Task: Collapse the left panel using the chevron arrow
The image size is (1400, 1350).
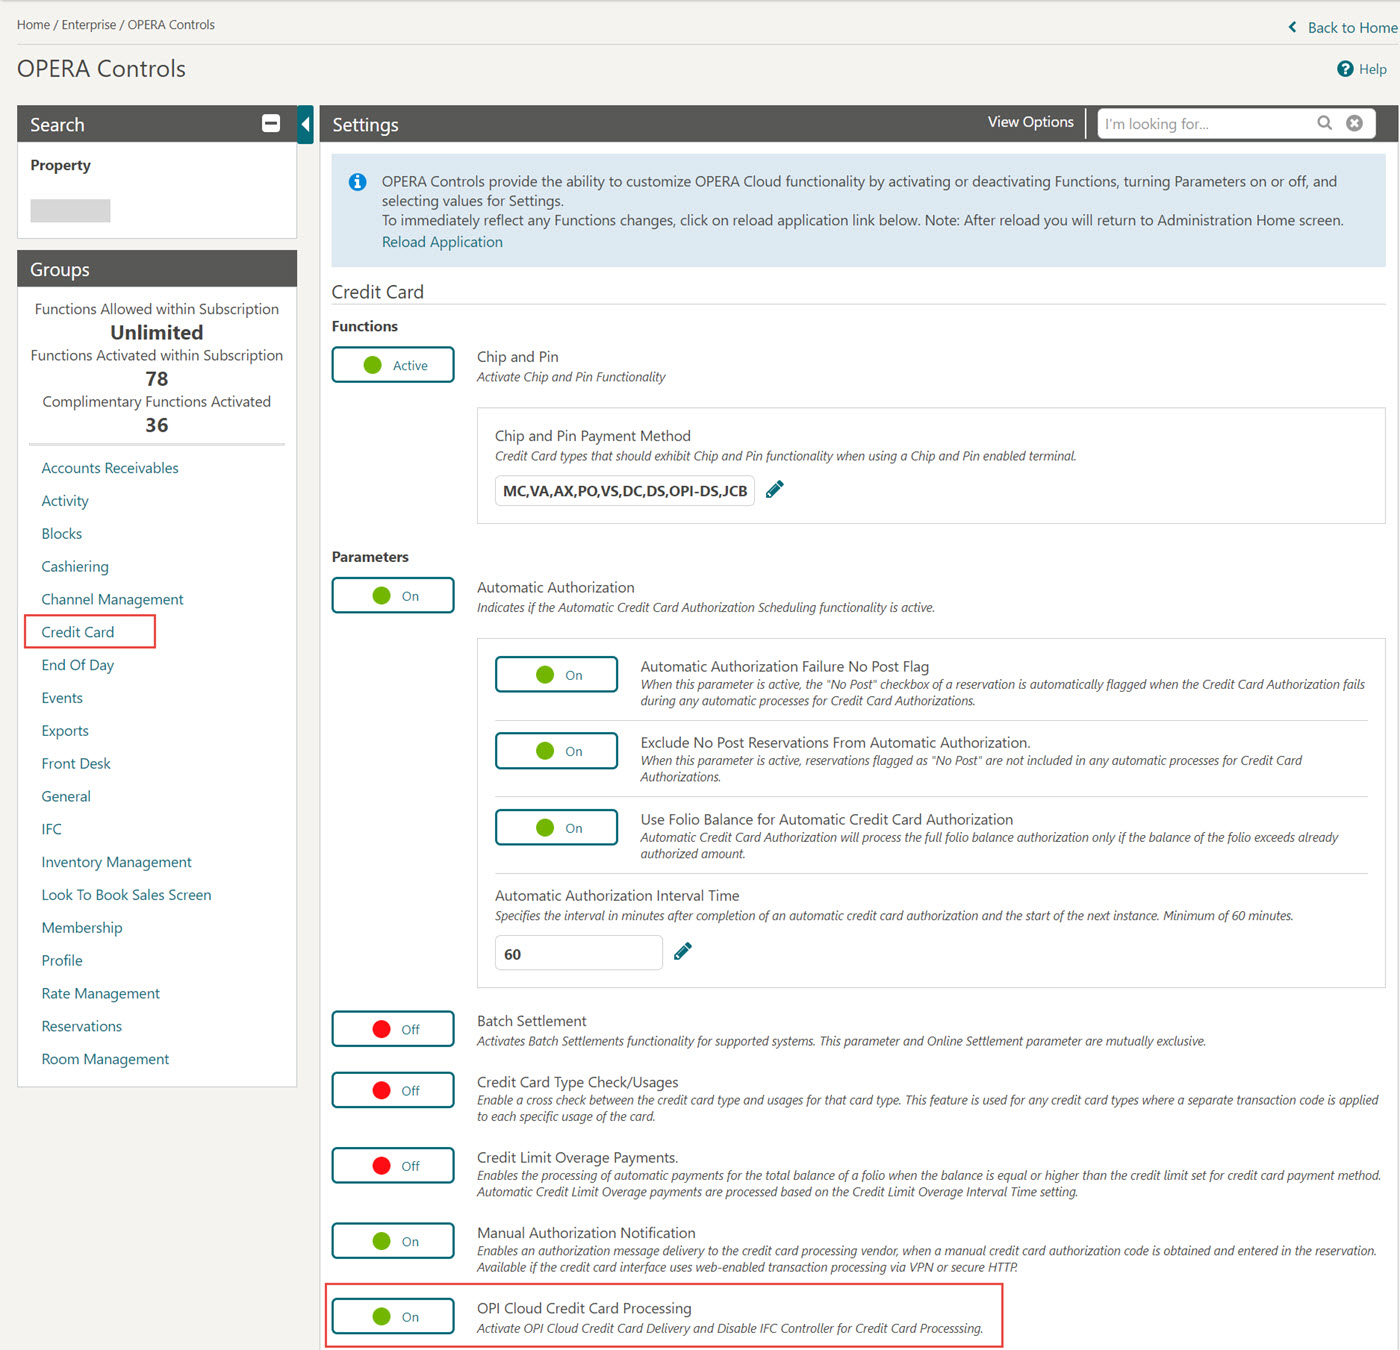Action: (305, 124)
